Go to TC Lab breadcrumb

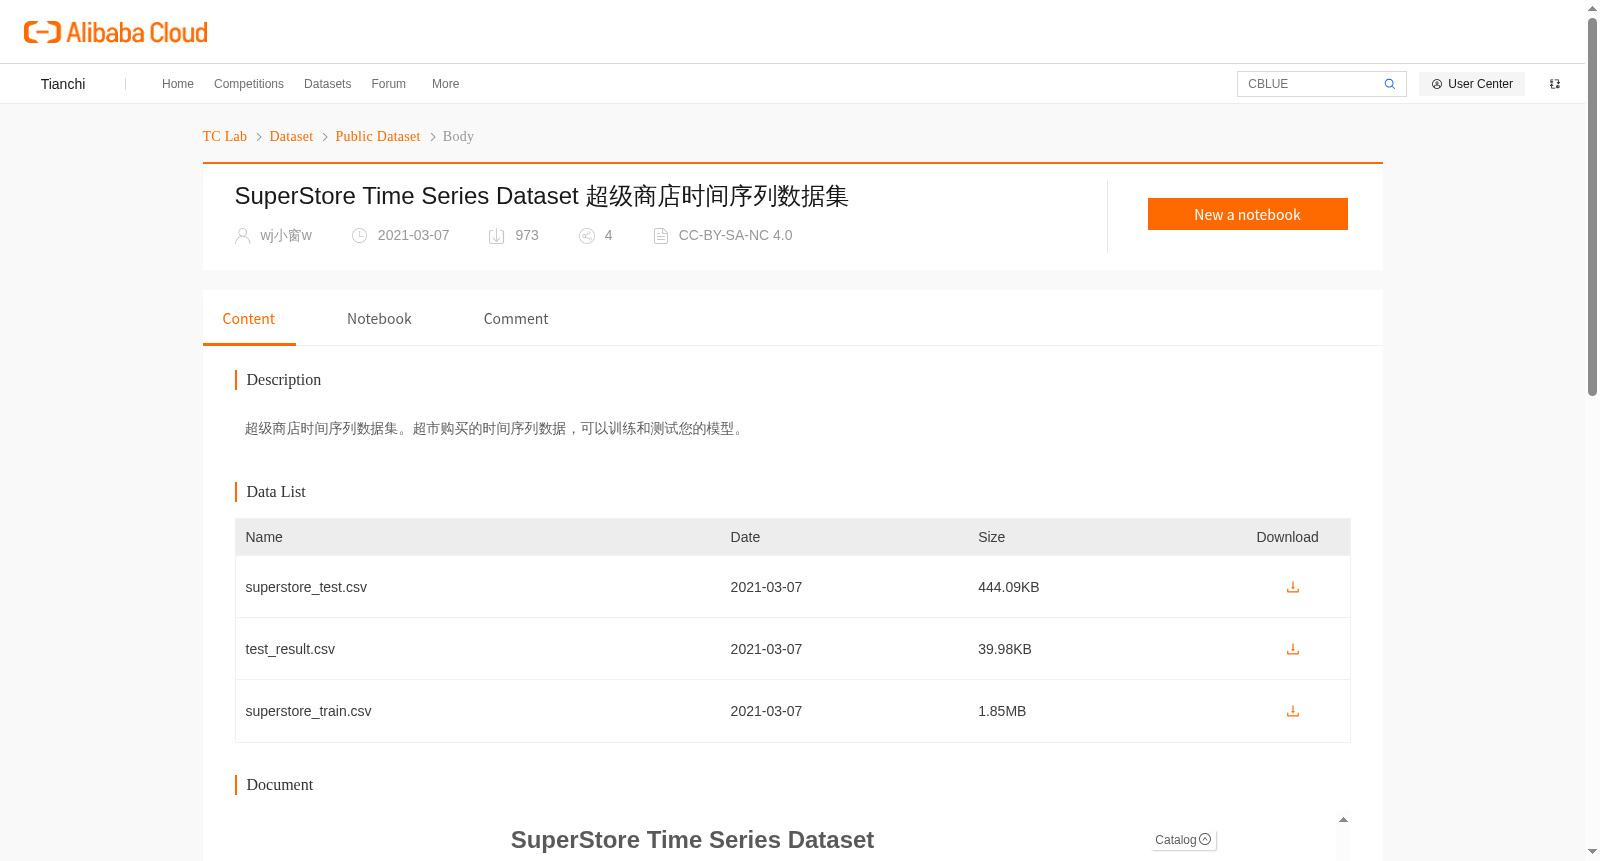tap(225, 137)
